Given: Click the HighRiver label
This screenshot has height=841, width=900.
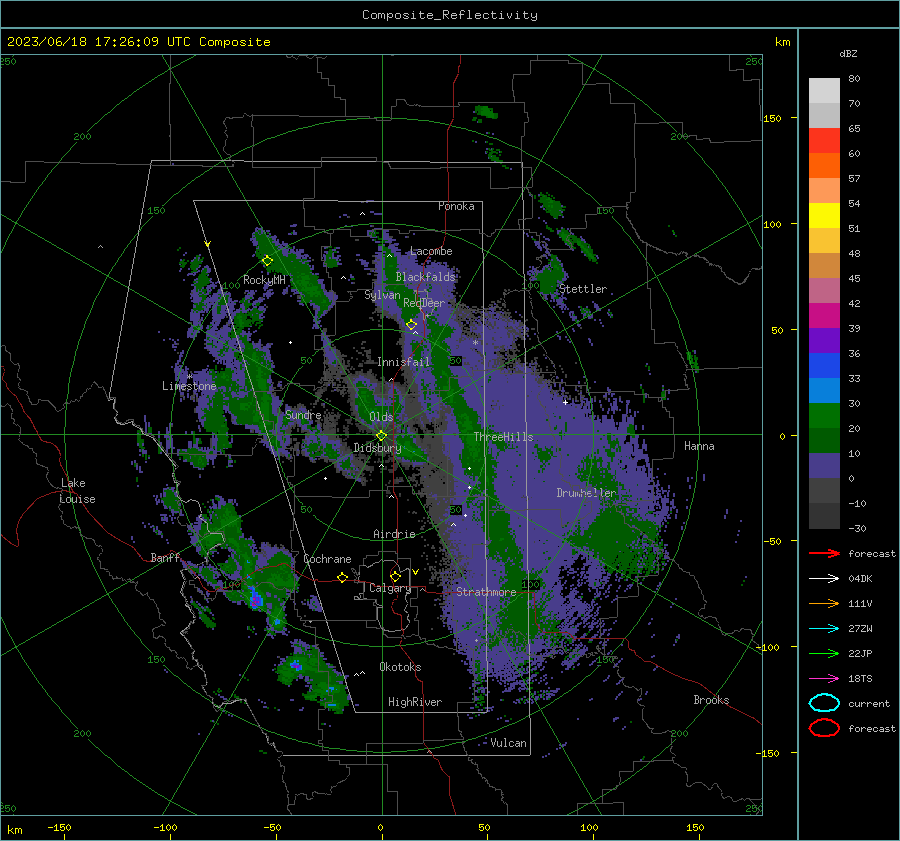Looking at the screenshot, I should [x=415, y=702].
